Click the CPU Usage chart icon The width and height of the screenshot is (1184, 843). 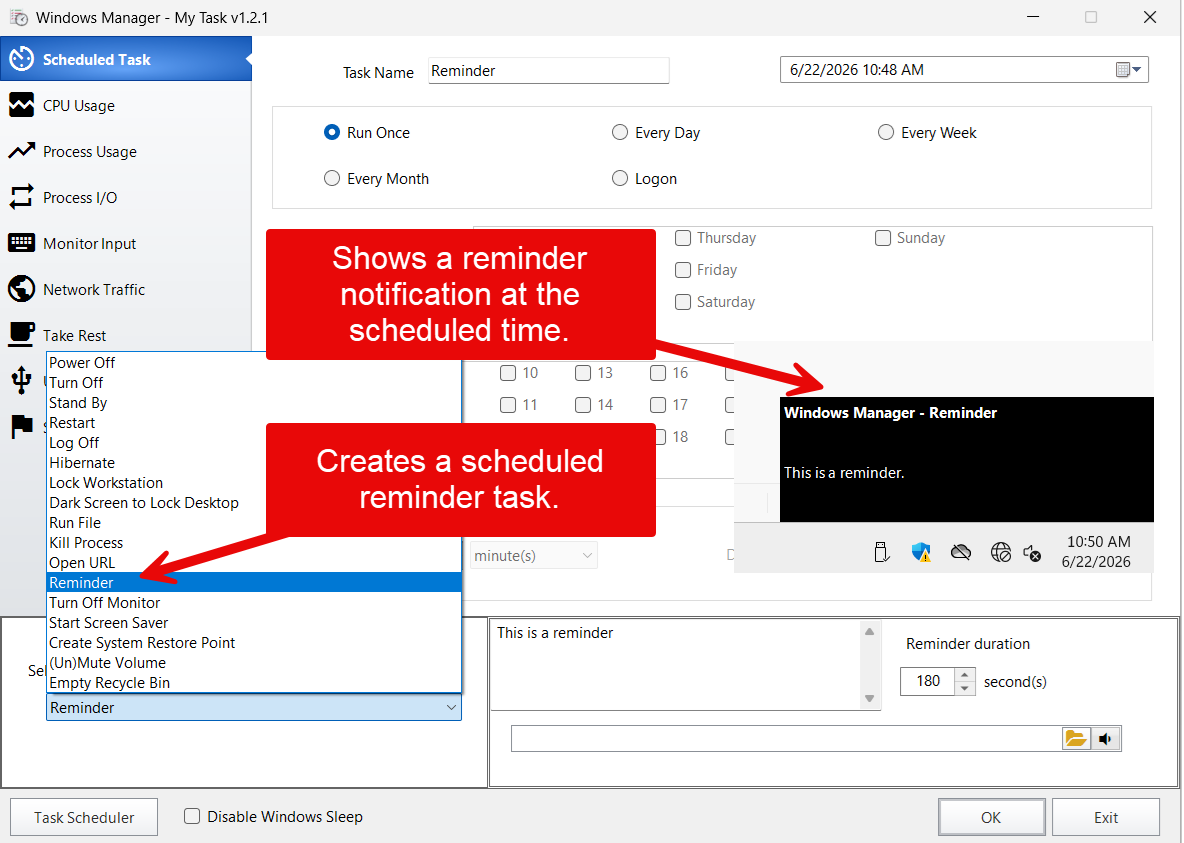(x=21, y=105)
